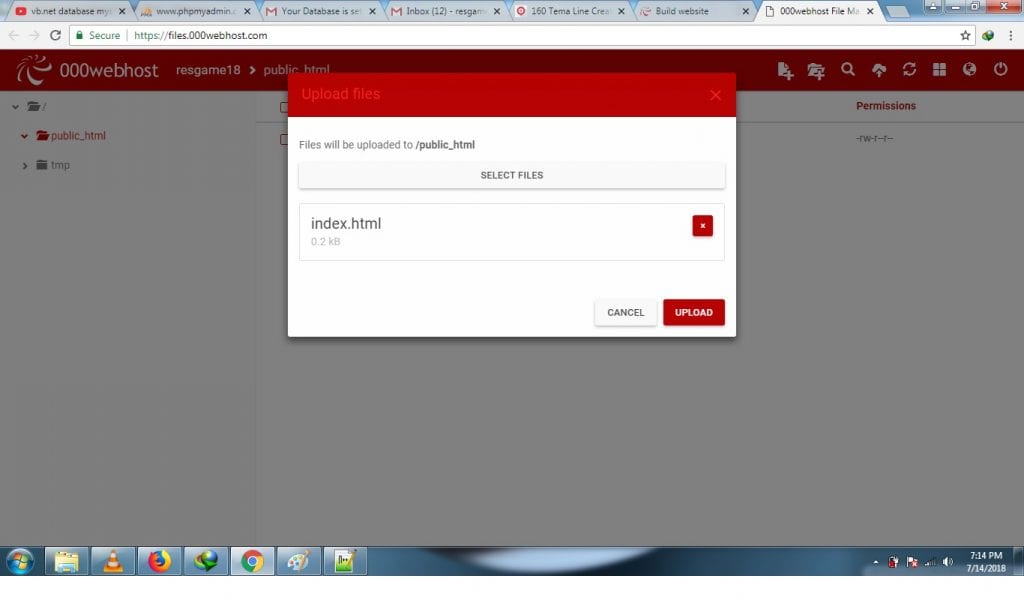Screen dimensions: 1024x600
Task: Collapse the public_html folder chevron
Action: [24, 136]
